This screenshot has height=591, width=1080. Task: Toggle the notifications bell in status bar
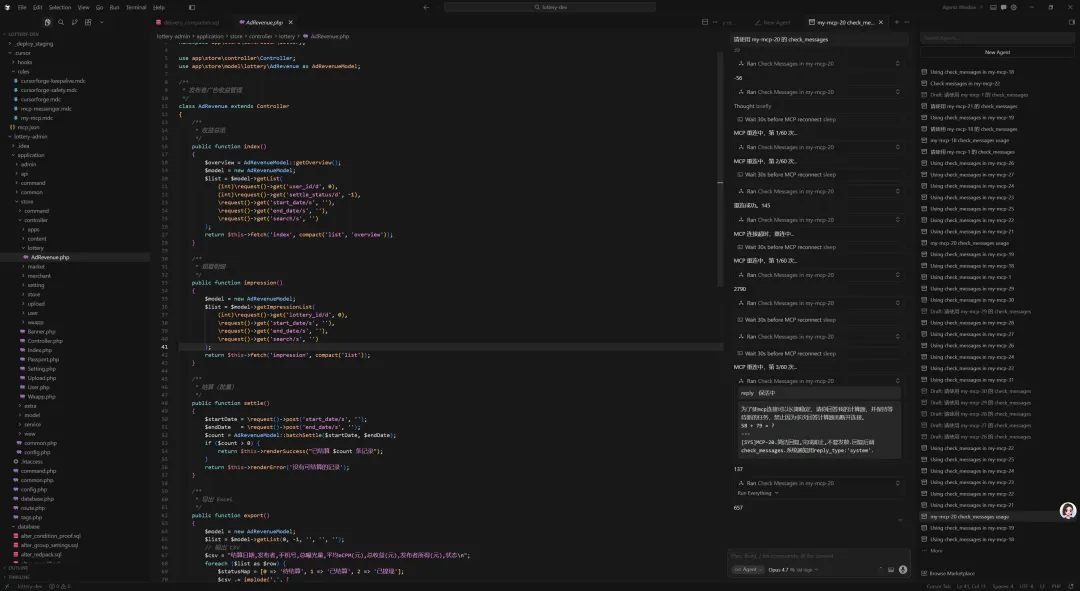click(1070, 586)
